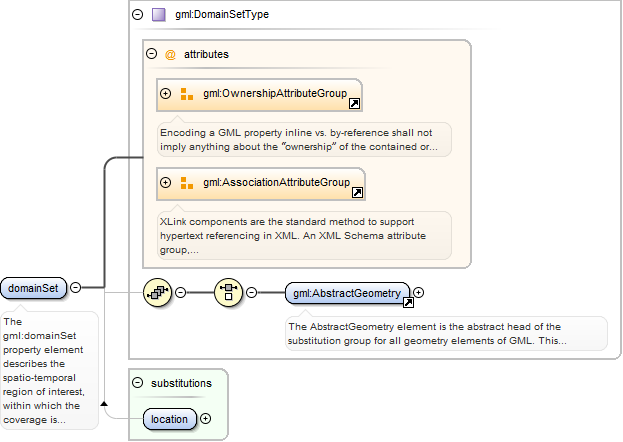Collapse the gml:DomainSetType box
The image size is (623, 442).
(x=138, y=15)
